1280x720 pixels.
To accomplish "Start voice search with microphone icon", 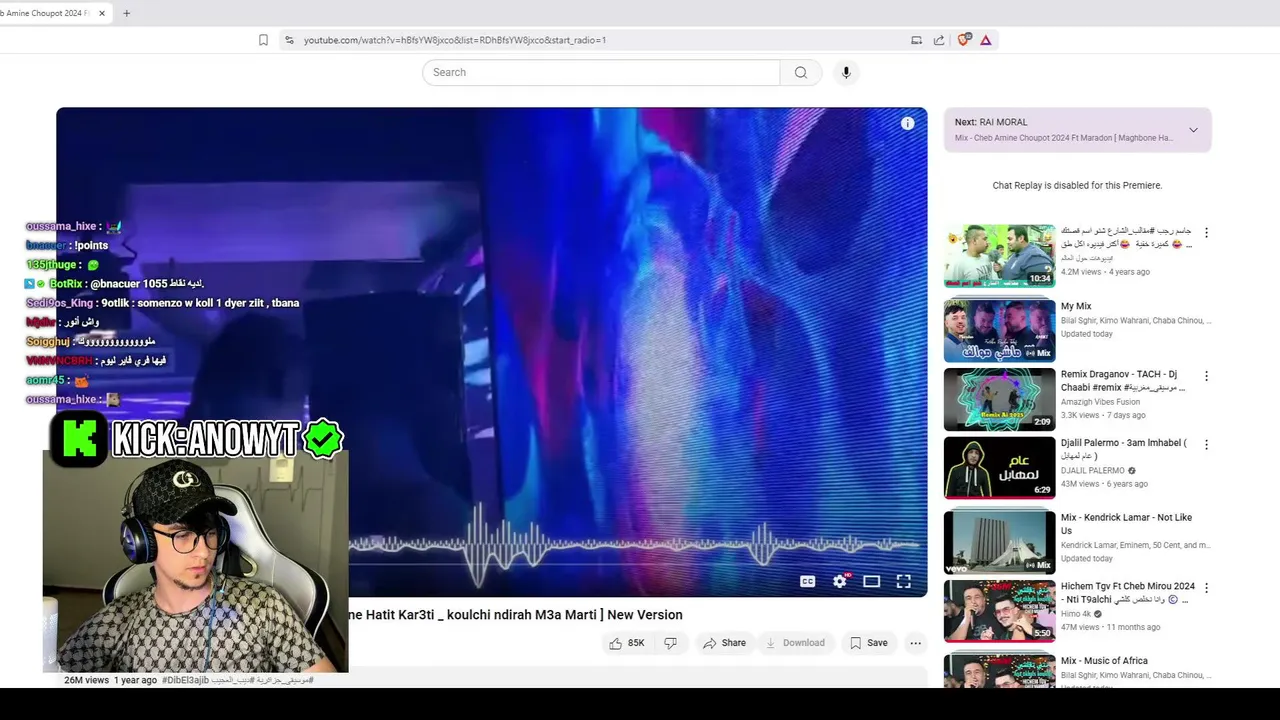I will click(x=846, y=72).
